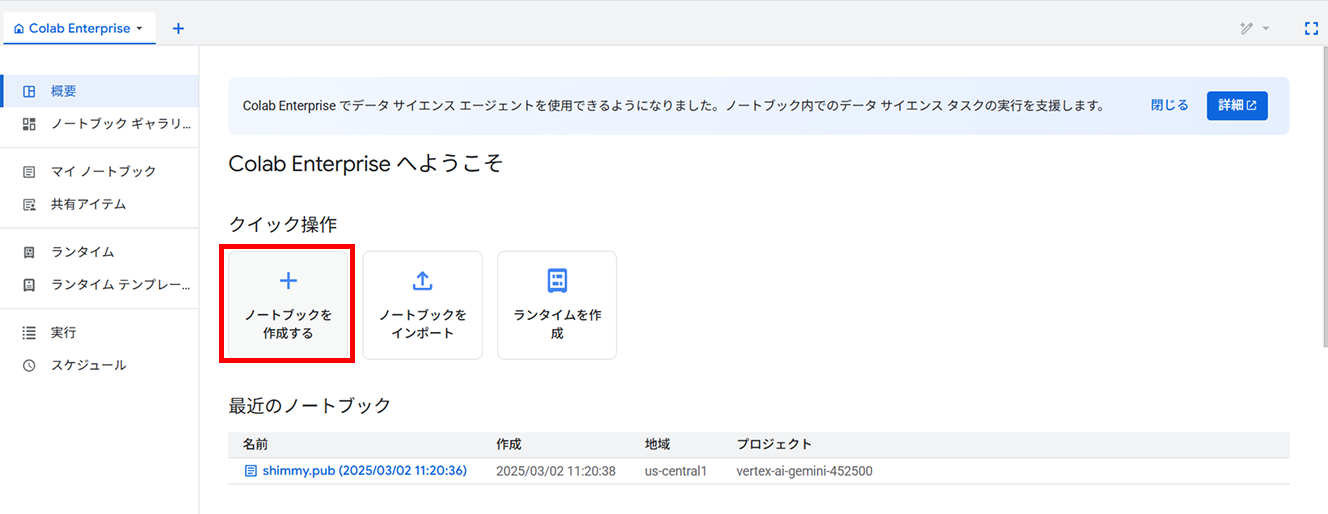Click ノートブックをインポート upload card

[422, 305]
